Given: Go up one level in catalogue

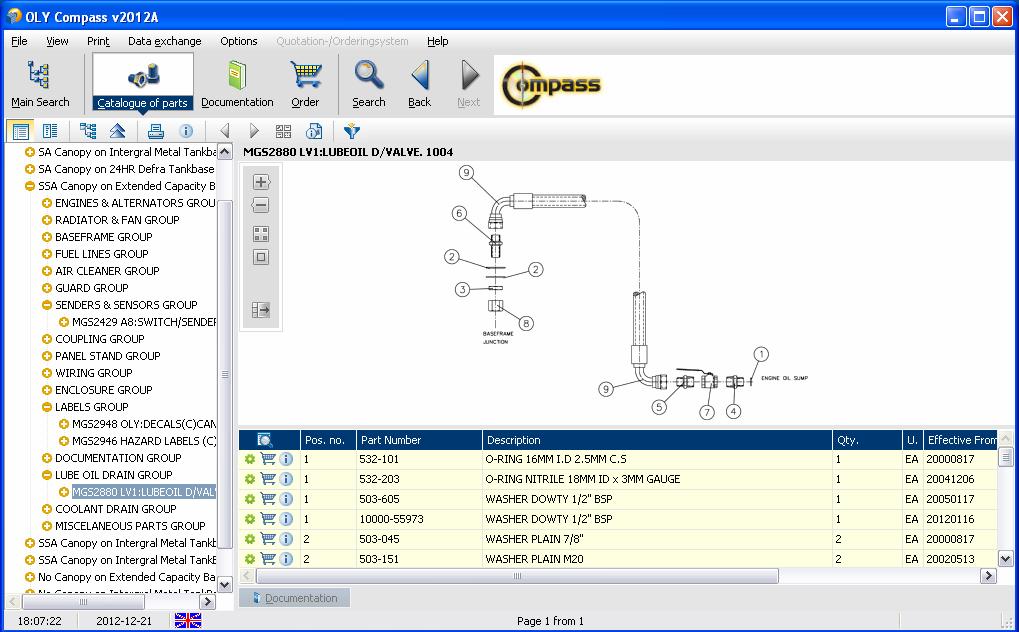Looking at the screenshot, I should coord(118,131).
